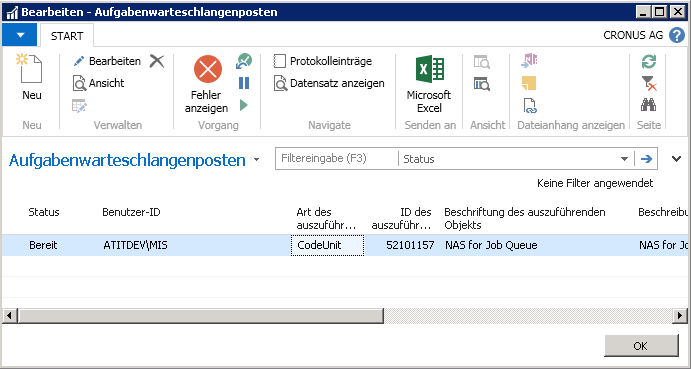
Task: Click the horizontal scrollbar right arrow
Action: pyautogui.click(x=680, y=316)
